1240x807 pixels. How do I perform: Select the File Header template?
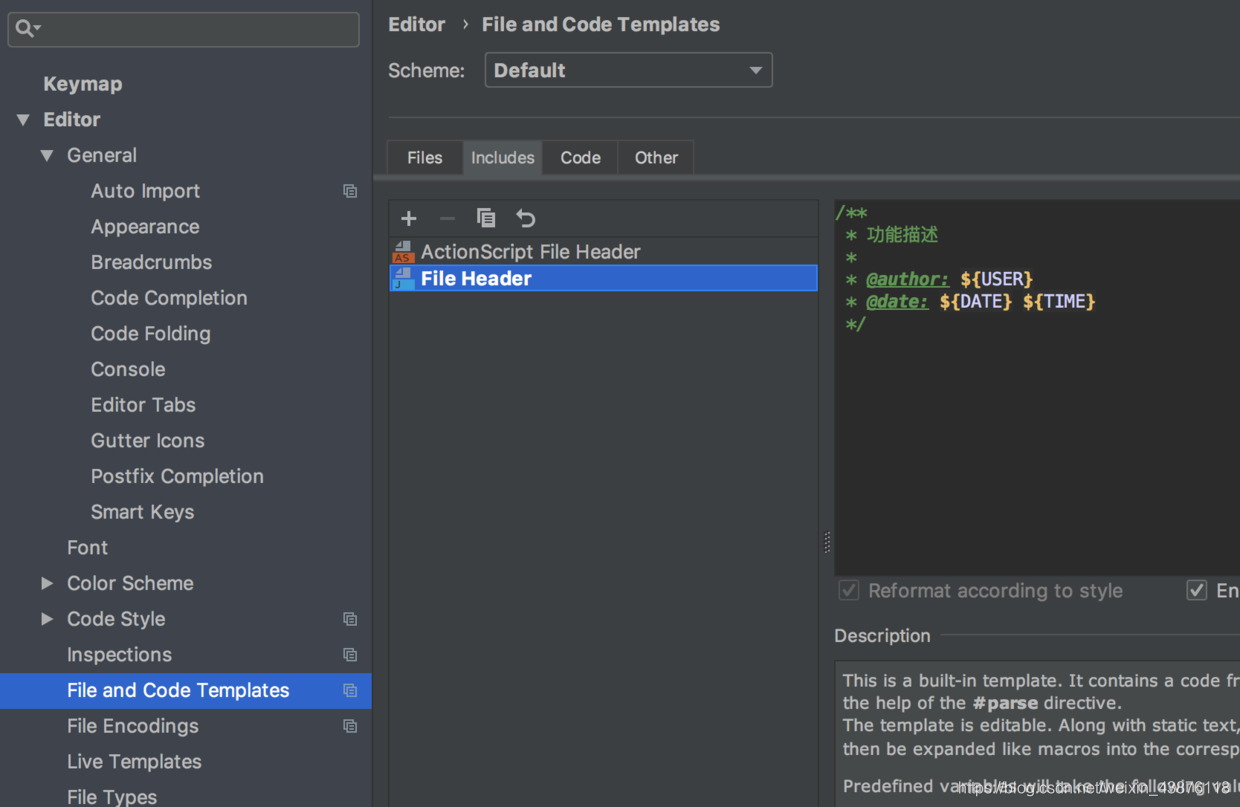point(603,278)
